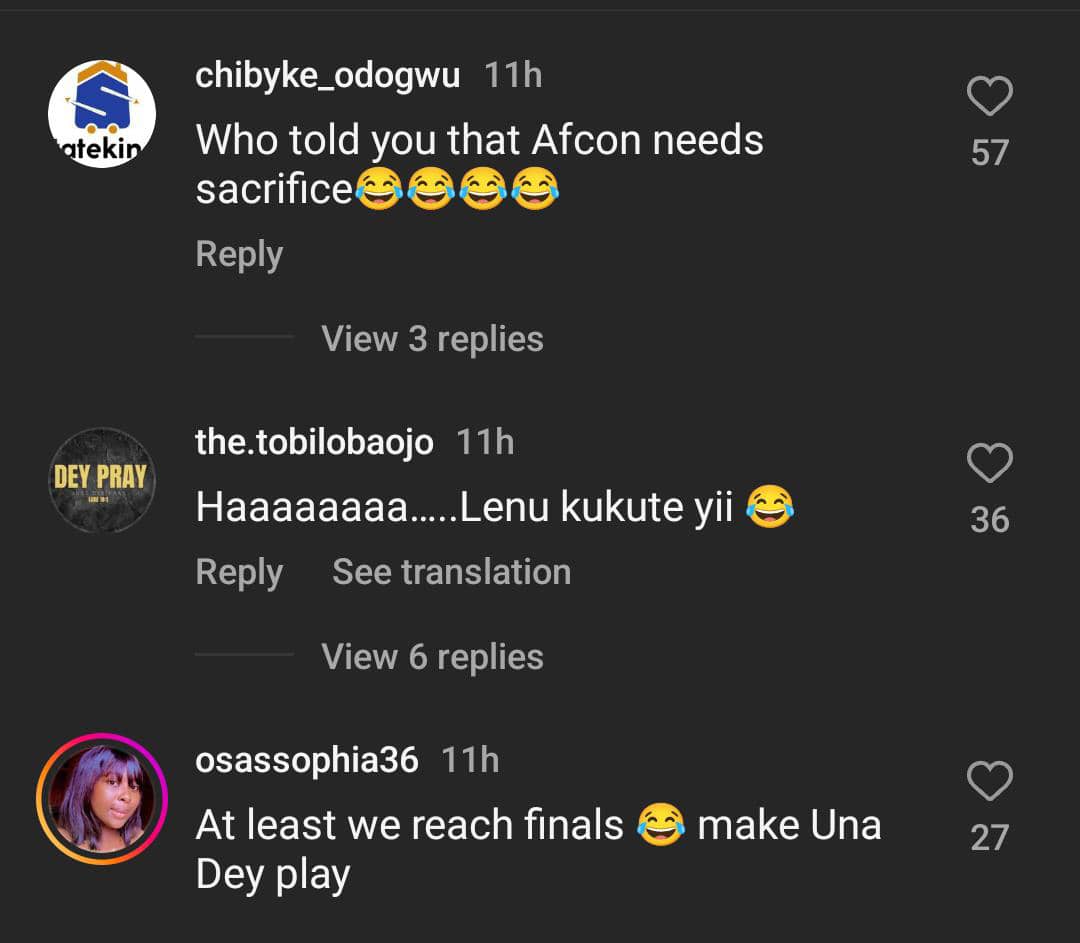
Task: Open the.tobilobaojo username link
Action: 314,442
